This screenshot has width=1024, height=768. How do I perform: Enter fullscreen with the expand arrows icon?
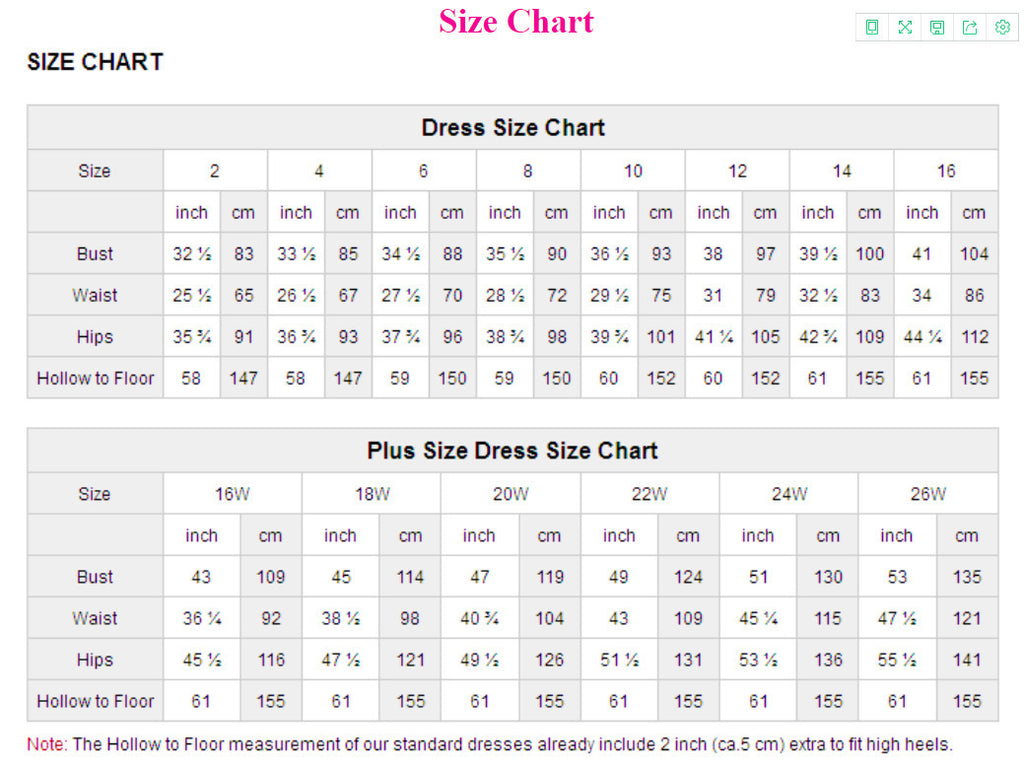pyautogui.click(x=904, y=27)
